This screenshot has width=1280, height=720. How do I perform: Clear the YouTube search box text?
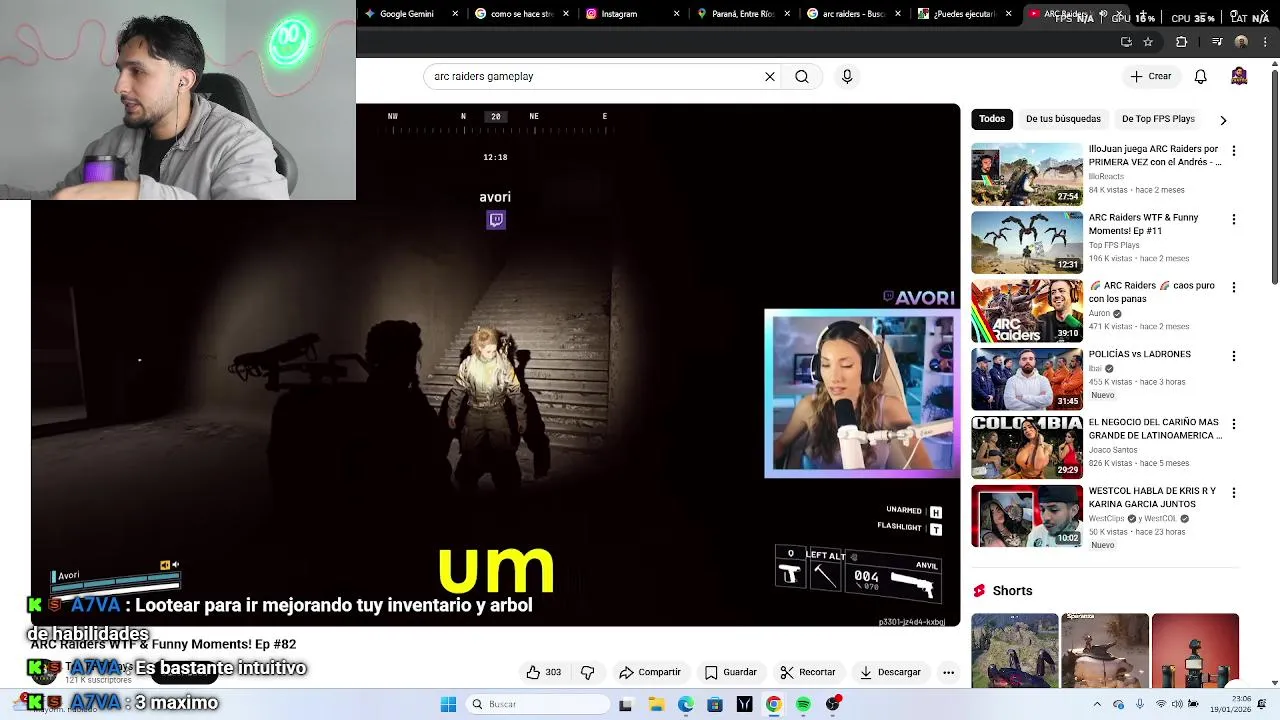click(770, 76)
